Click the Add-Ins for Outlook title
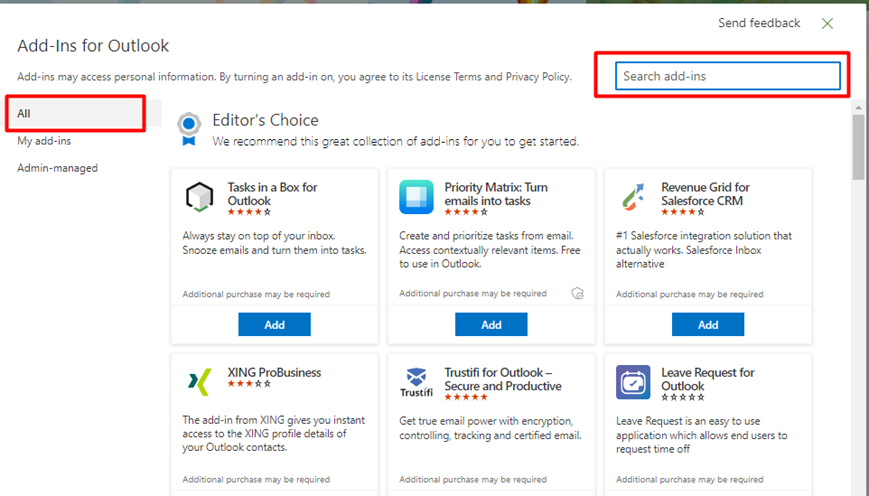The height and width of the screenshot is (496, 869). (93, 45)
